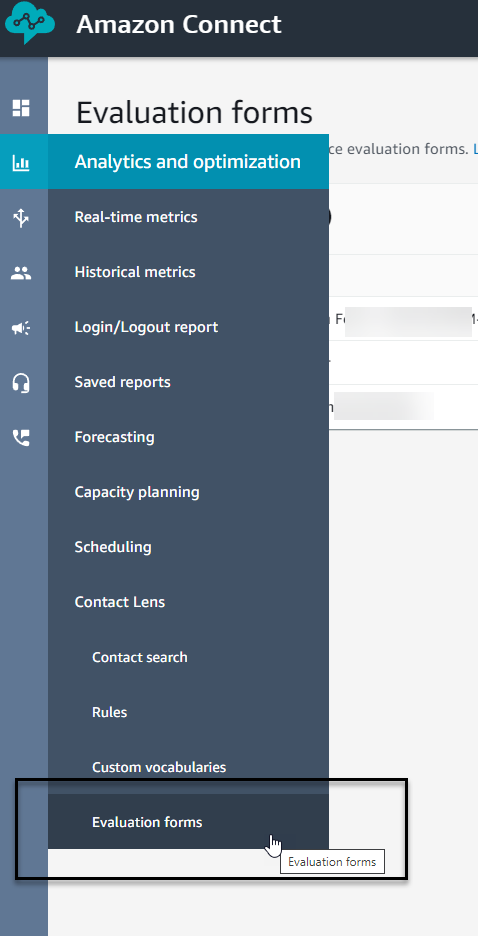
Task: Open the Headset agent sidebar icon
Action: click(x=21, y=383)
